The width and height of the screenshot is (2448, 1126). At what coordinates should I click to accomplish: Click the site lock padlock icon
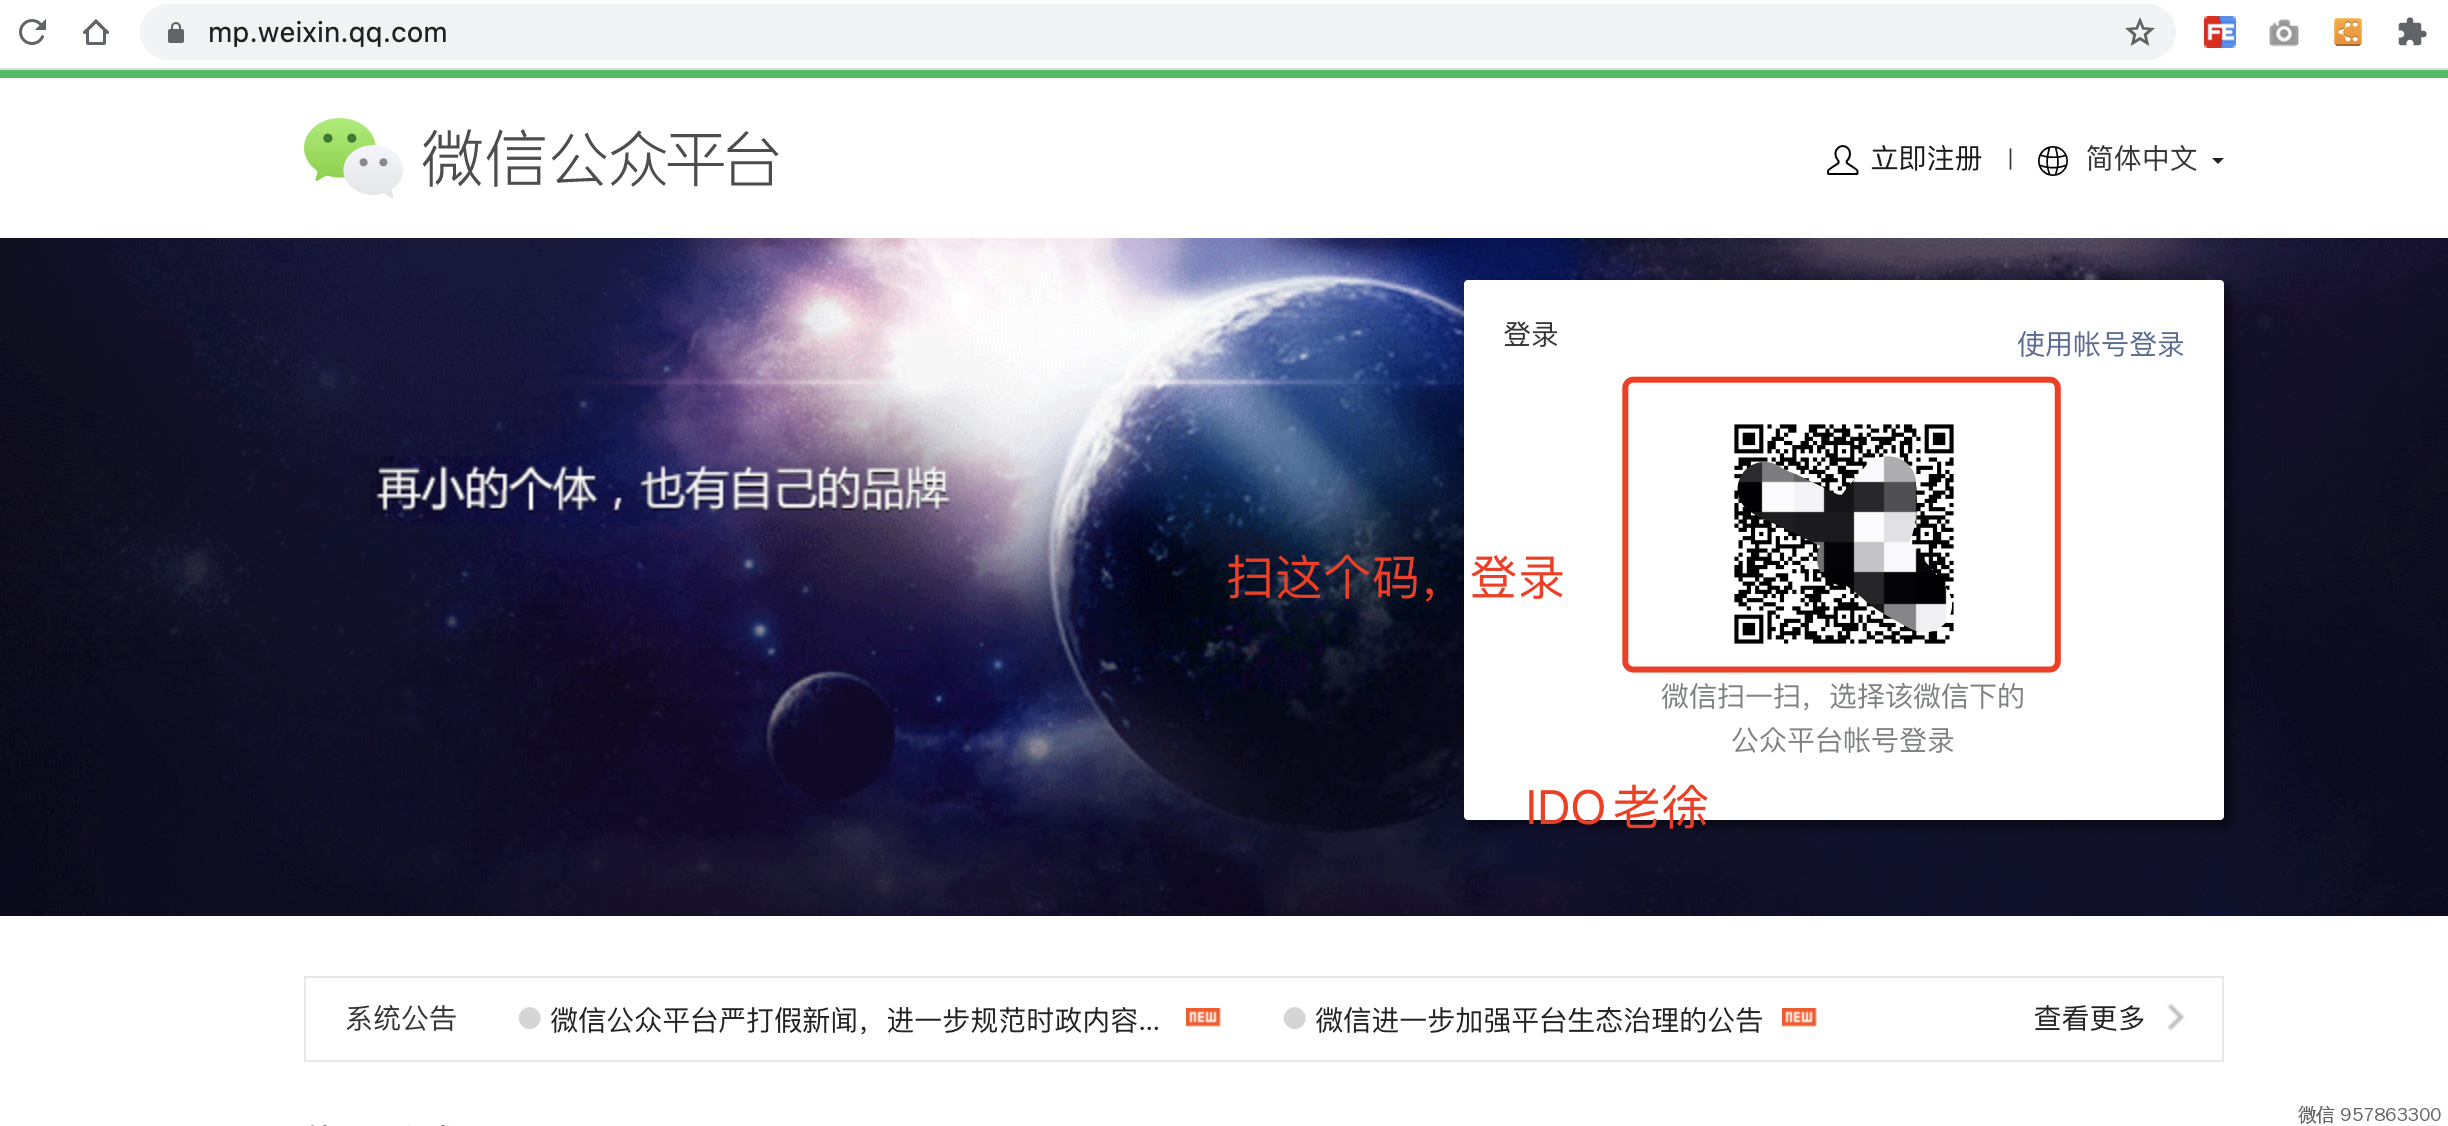tap(176, 32)
